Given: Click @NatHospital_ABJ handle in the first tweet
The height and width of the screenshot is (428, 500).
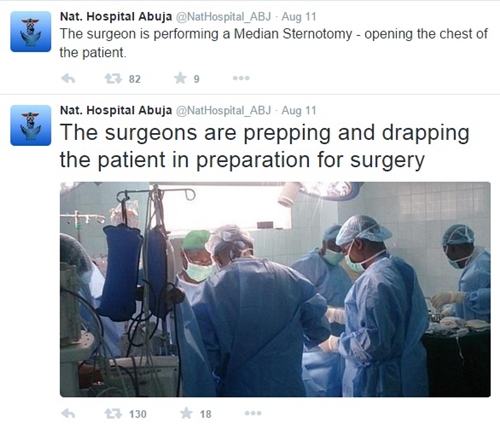Looking at the screenshot, I should 223,17.
